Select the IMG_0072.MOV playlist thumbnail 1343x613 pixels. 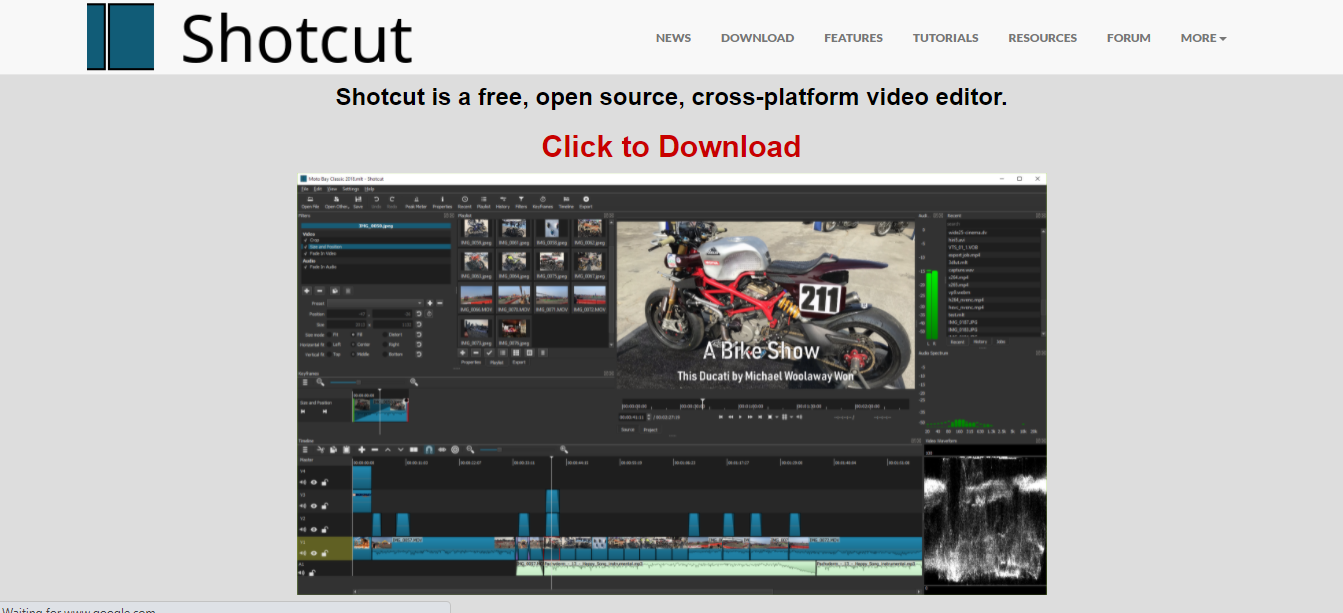pyautogui.click(x=589, y=299)
